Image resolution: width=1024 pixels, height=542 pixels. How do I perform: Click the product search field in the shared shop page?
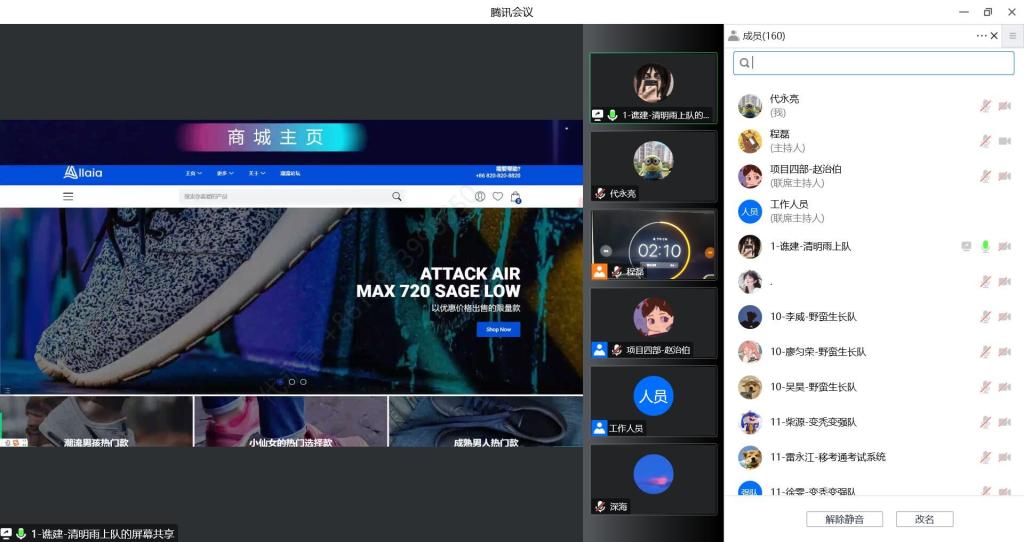coord(293,196)
